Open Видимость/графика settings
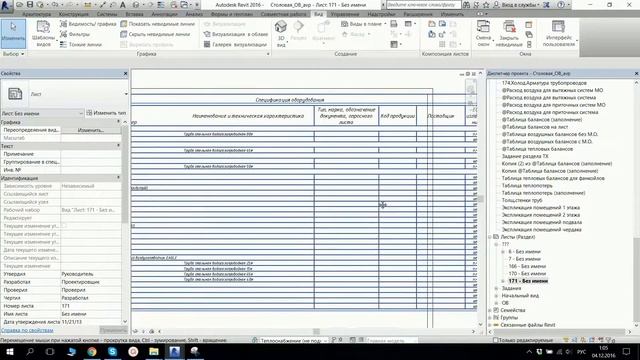 click(x=88, y=24)
